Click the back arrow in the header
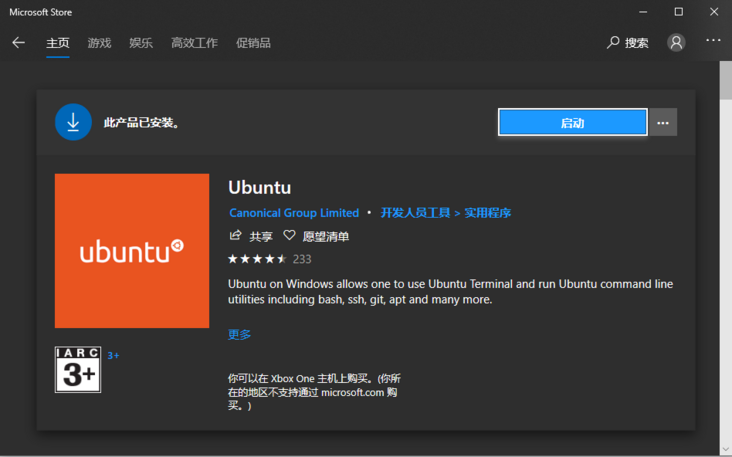This screenshot has width=732, height=457. (18, 43)
